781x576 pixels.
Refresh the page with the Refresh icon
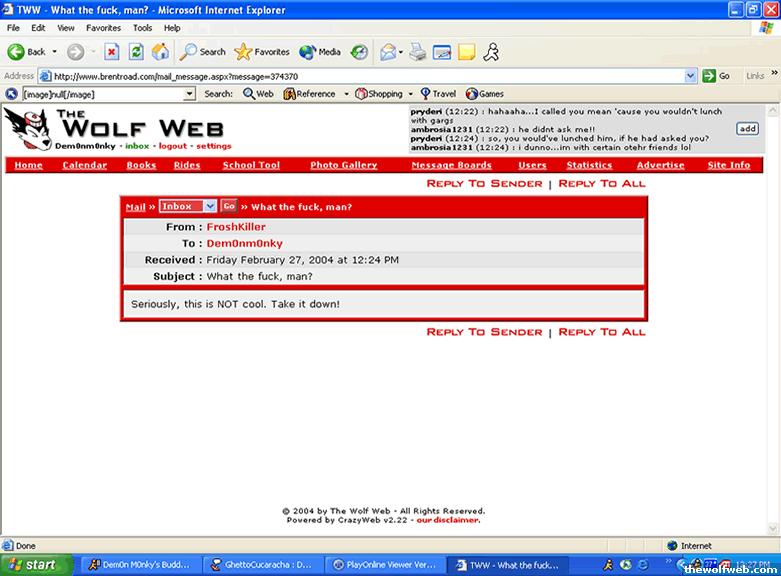[x=136, y=52]
